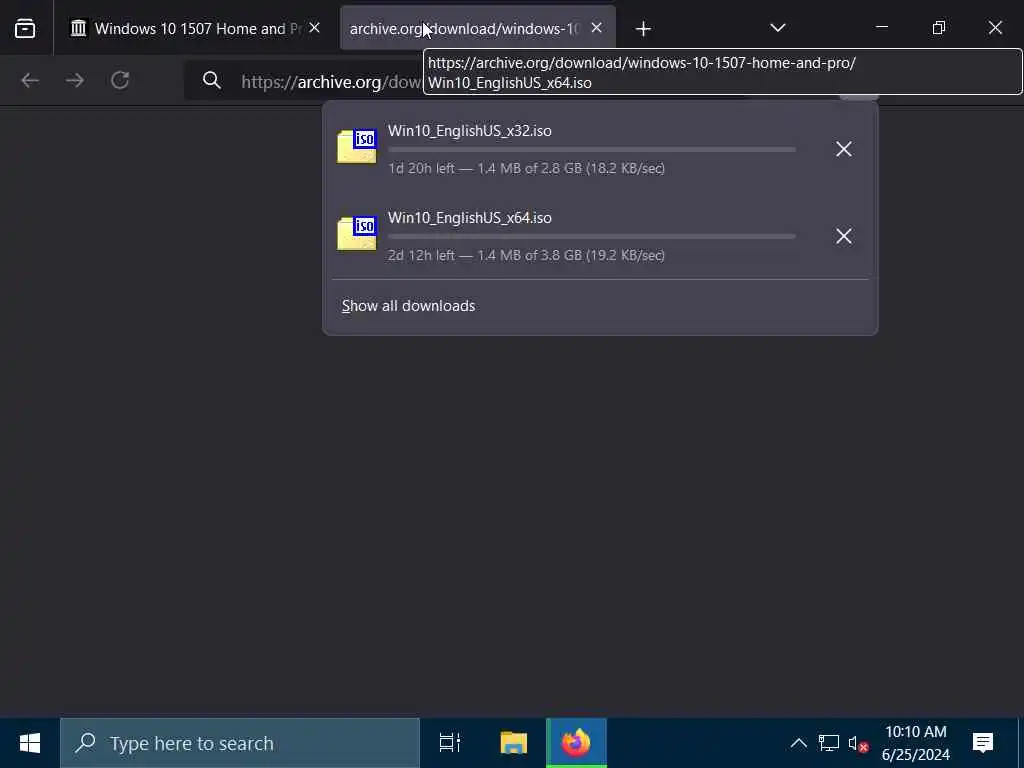The image size is (1024, 768).
Task: Click Win10_EnglishUS_x32.iso file name
Action: tap(470, 131)
